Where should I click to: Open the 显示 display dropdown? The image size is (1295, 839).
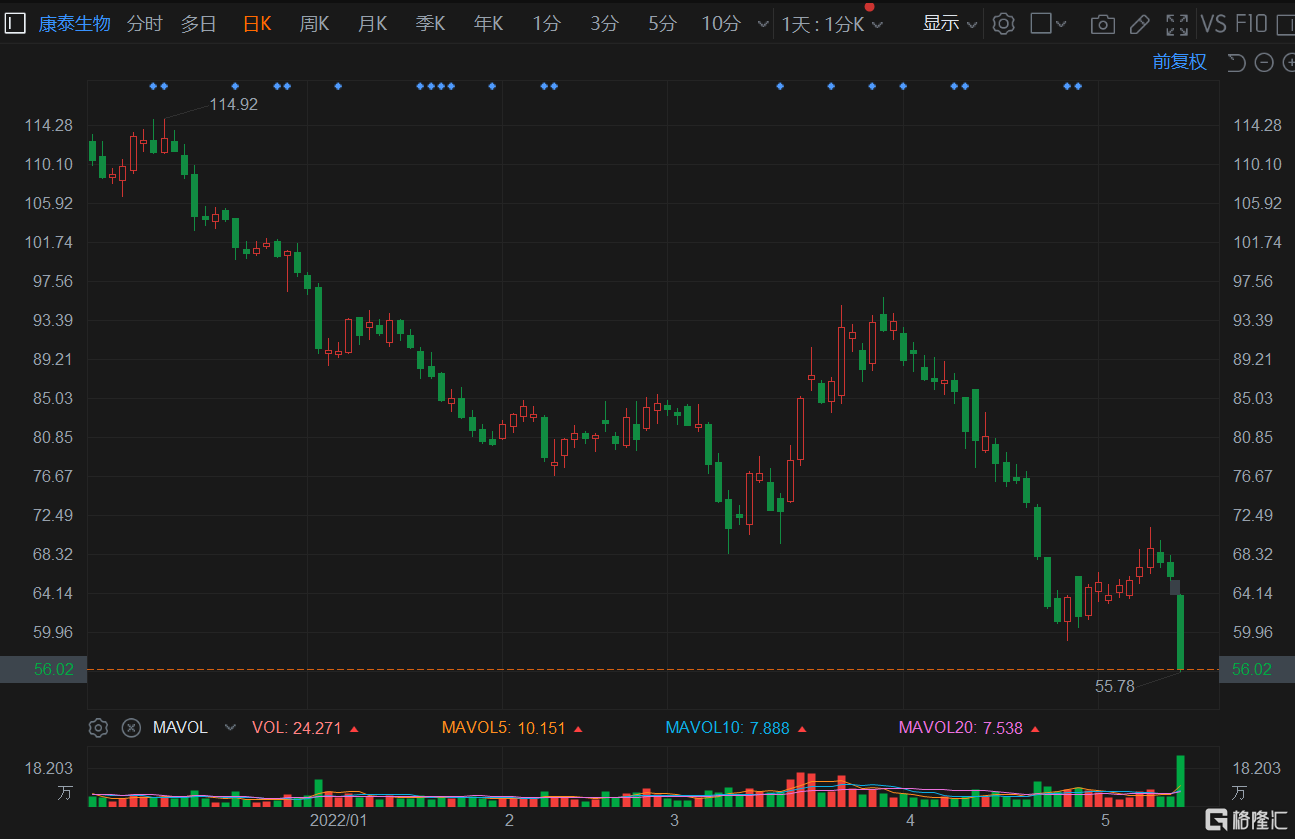tap(950, 23)
